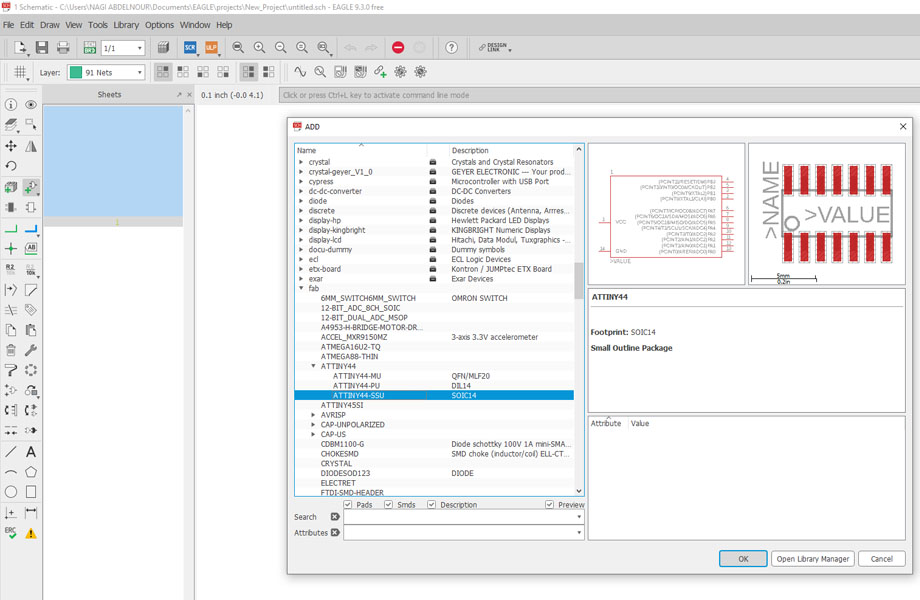Run a script with the SCR icon
The image size is (920, 600).
(x=190, y=48)
